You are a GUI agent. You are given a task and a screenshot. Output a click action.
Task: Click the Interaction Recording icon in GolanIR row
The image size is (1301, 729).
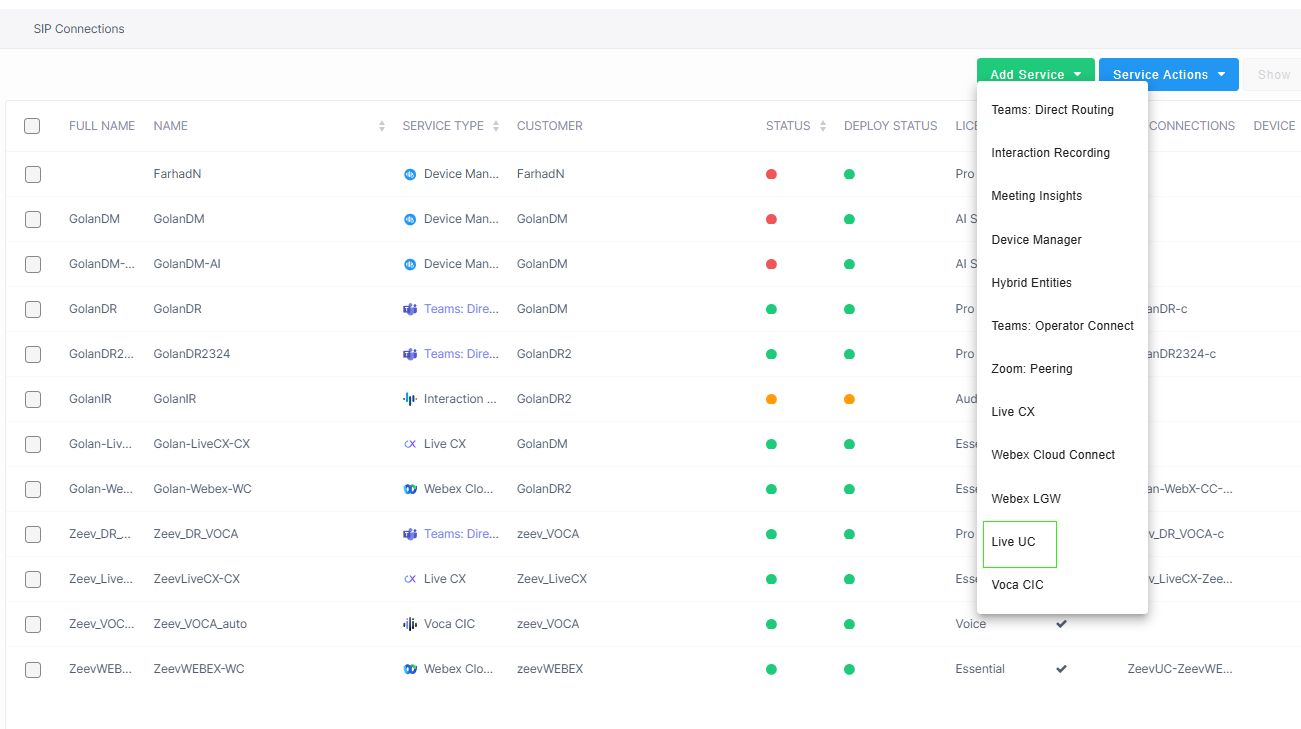[x=409, y=399]
